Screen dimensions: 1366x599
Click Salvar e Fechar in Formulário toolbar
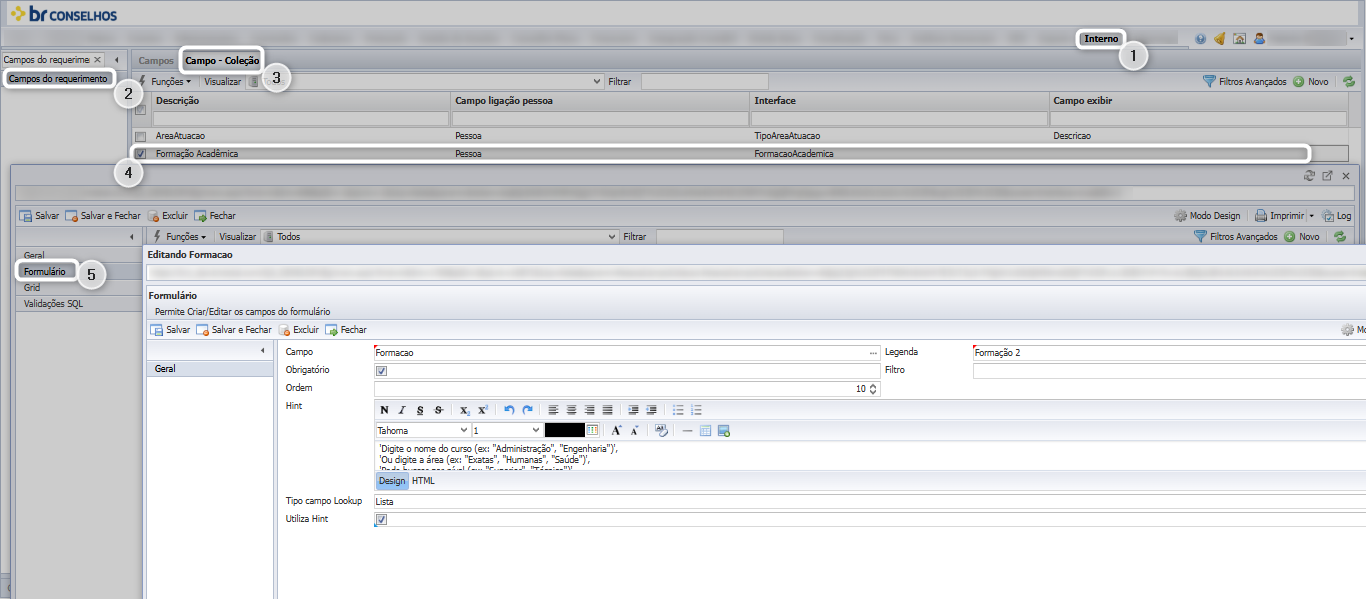(x=233, y=329)
